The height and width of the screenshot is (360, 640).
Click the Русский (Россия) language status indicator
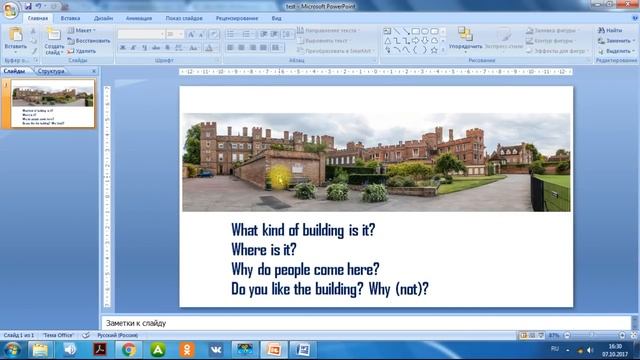[x=118, y=335]
